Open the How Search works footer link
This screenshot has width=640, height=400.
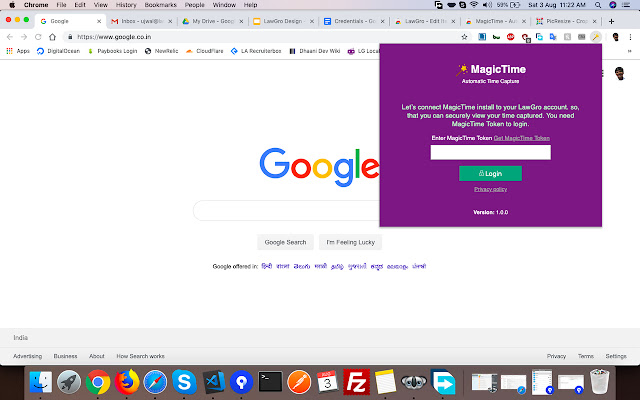coord(140,356)
